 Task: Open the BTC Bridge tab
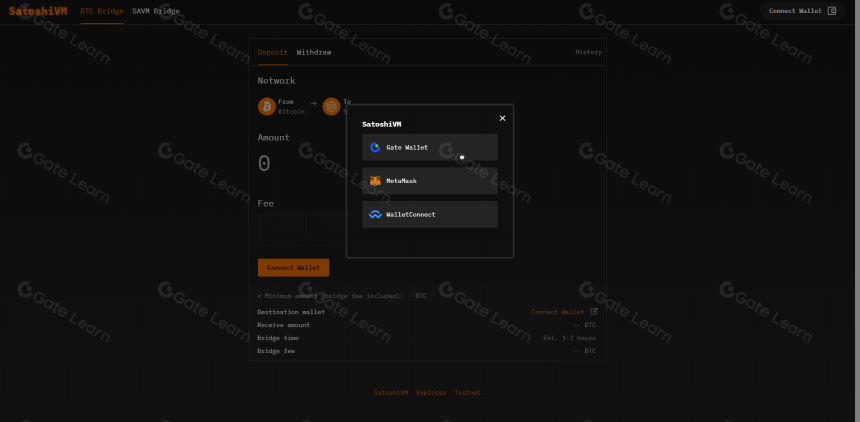point(101,11)
